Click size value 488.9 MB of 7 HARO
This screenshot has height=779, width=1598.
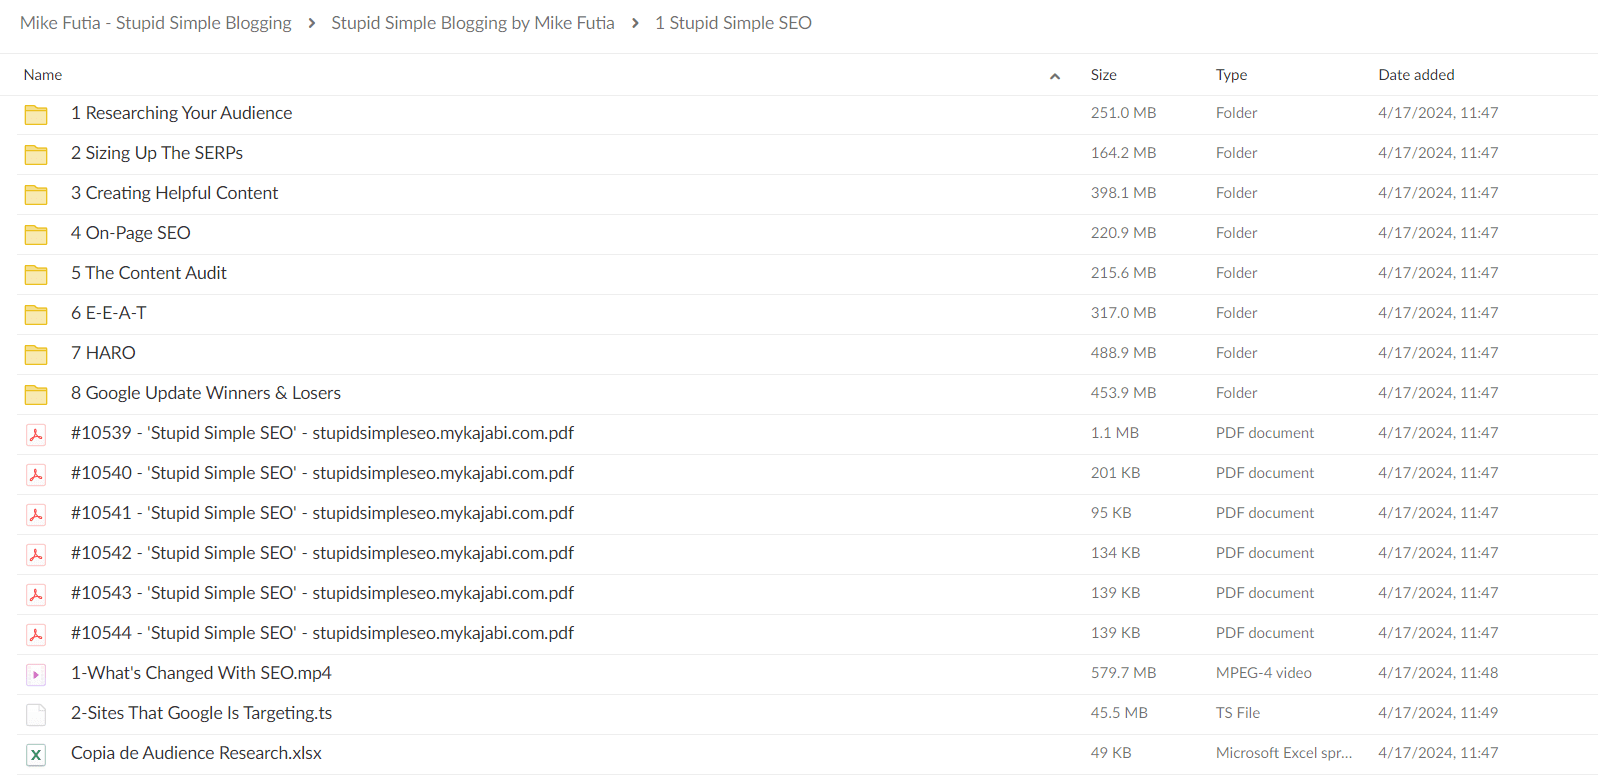pyautogui.click(x=1123, y=353)
